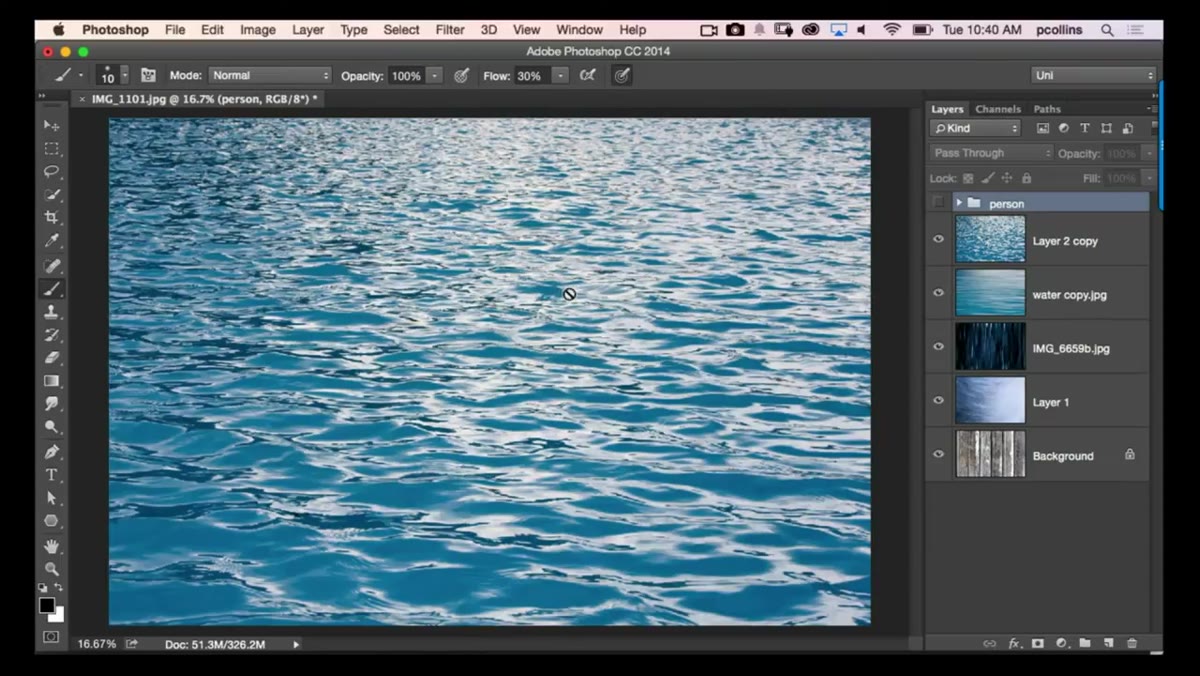The height and width of the screenshot is (676, 1200).
Task: Select the Rectangular Marquee tool
Action: click(x=51, y=149)
